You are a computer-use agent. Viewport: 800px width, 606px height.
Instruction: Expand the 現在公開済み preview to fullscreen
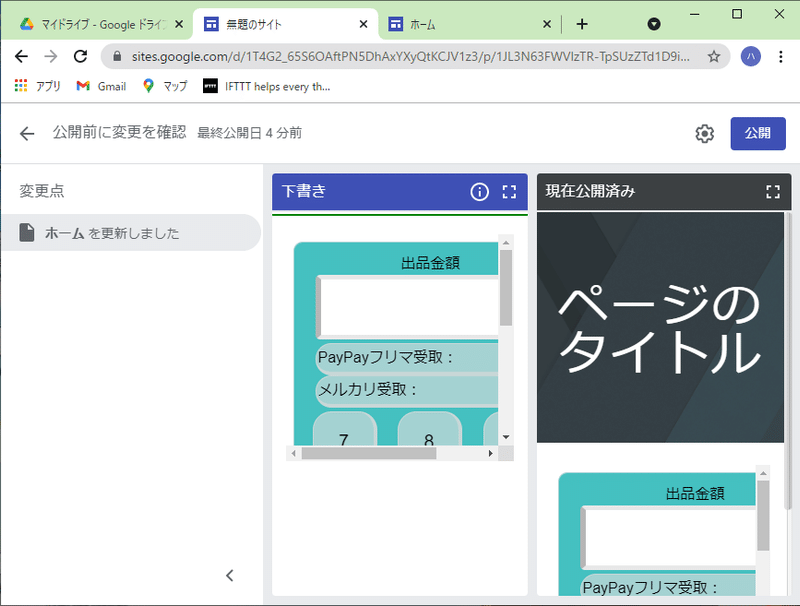point(772,191)
